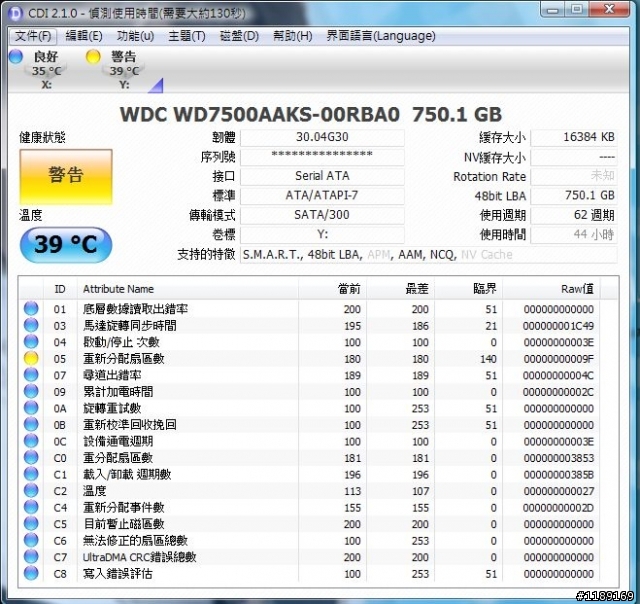Click the serial number field with asterisks
The height and width of the screenshot is (604, 640).
click(x=322, y=157)
